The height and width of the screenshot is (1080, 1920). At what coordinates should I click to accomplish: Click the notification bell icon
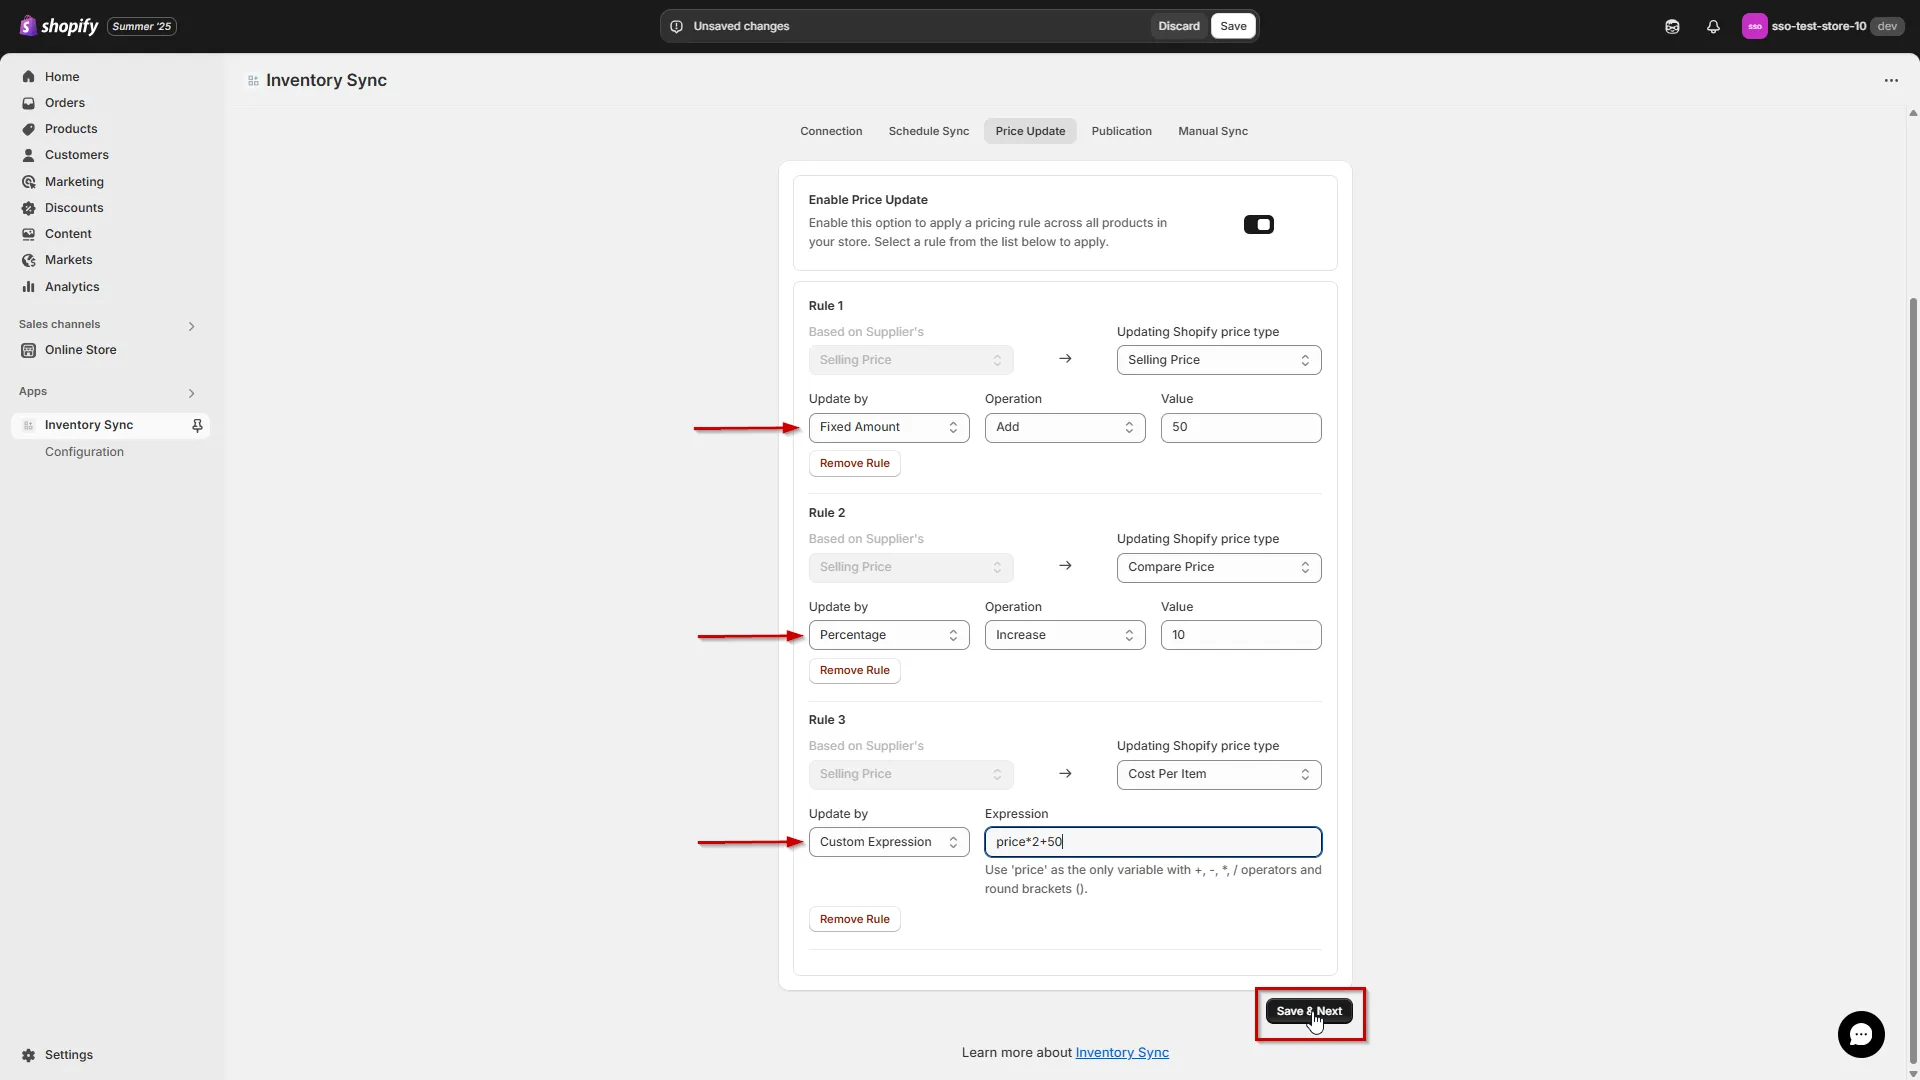1713,26
